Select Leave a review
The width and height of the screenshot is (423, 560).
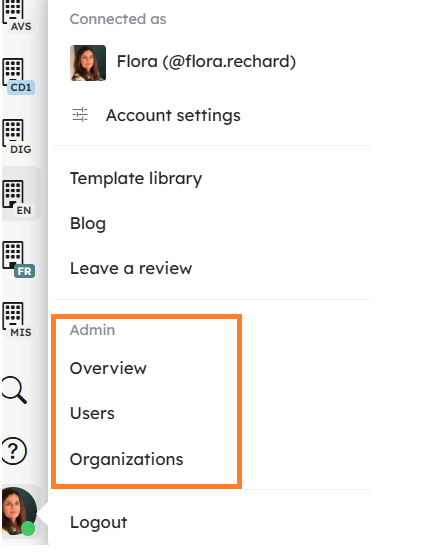pyautogui.click(x=131, y=268)
